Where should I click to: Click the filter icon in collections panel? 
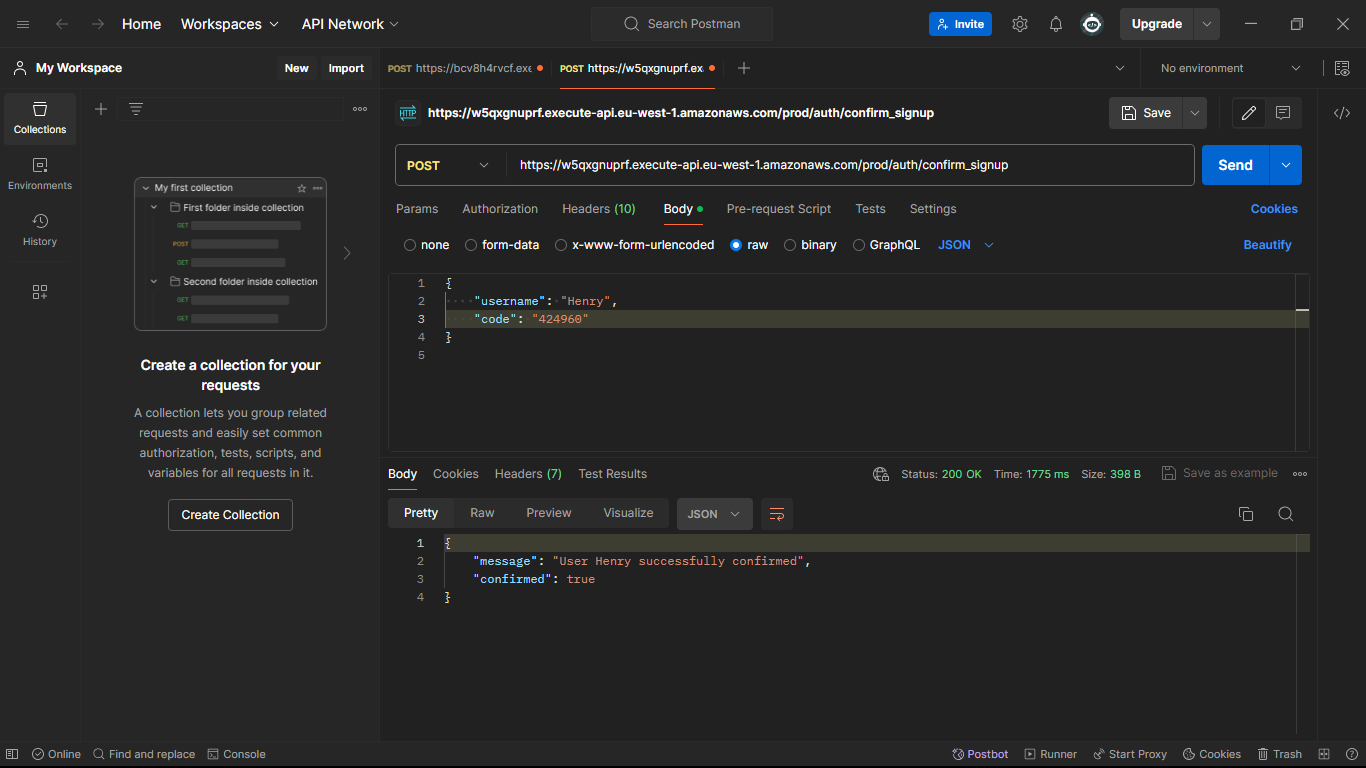pos(136,109)
